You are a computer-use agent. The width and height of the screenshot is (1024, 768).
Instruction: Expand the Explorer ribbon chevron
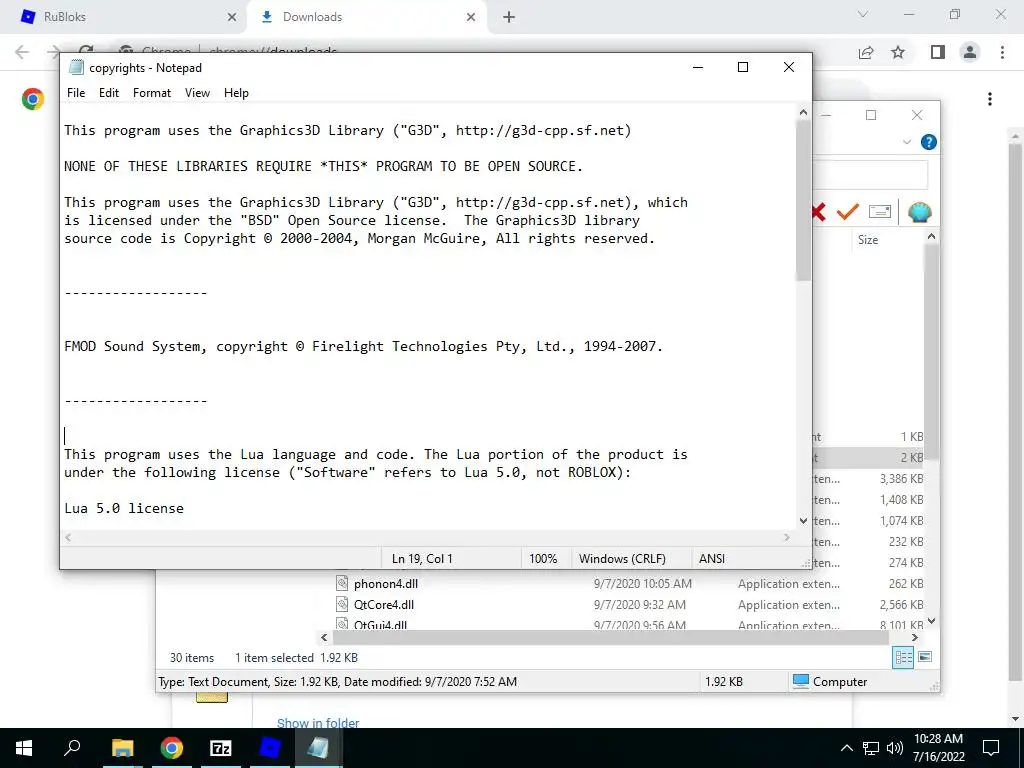click(906, 142)
